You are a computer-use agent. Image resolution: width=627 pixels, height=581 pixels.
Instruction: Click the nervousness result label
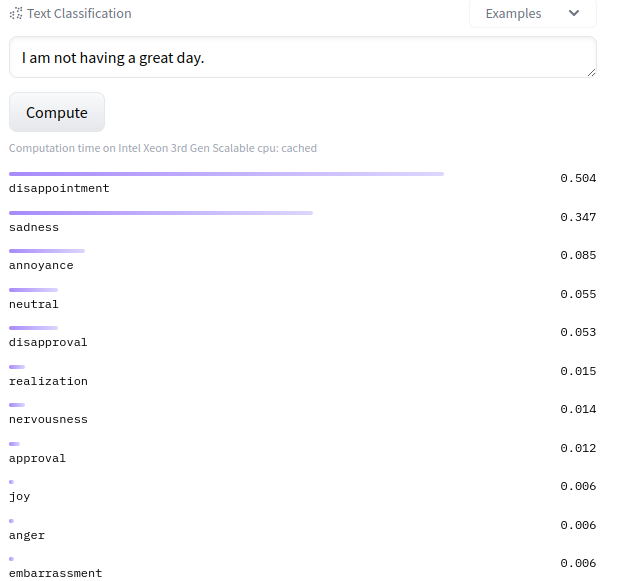(48, 419)
